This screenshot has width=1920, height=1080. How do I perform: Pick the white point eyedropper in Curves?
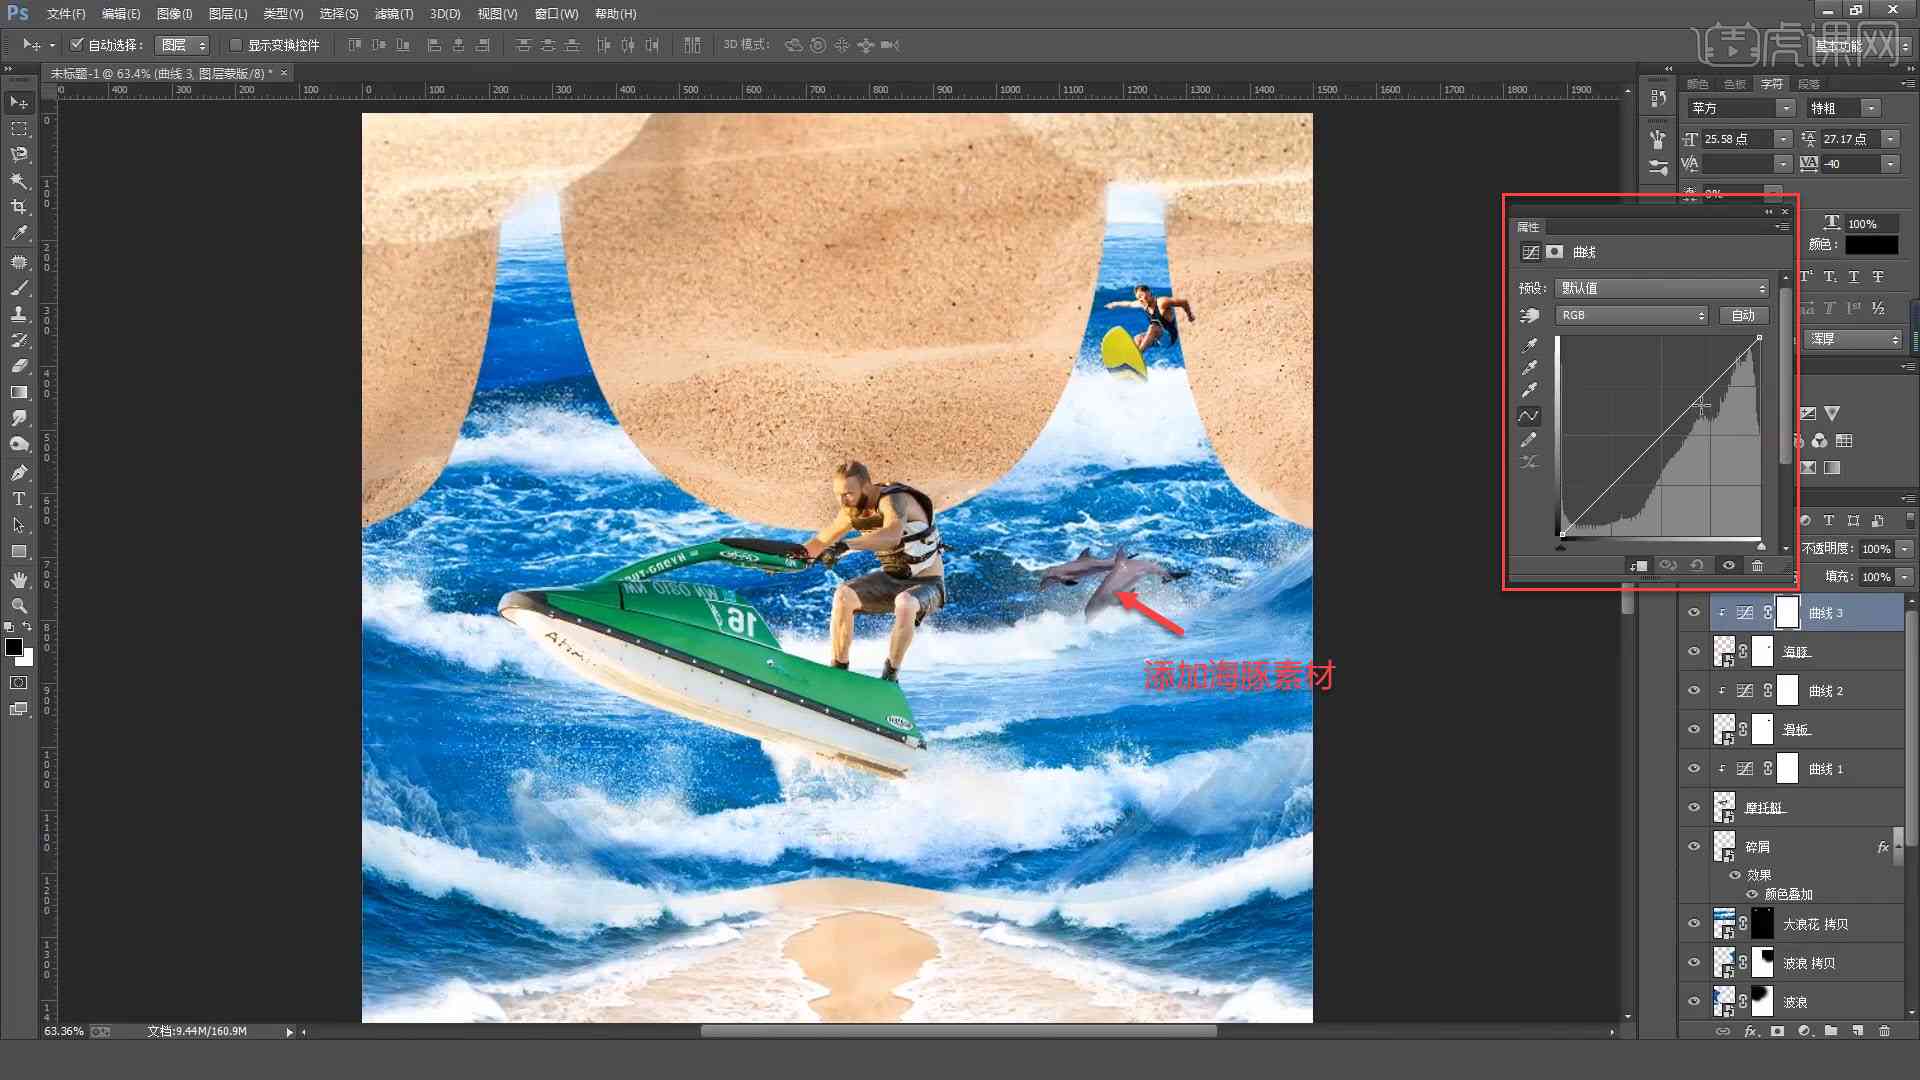1530,391
